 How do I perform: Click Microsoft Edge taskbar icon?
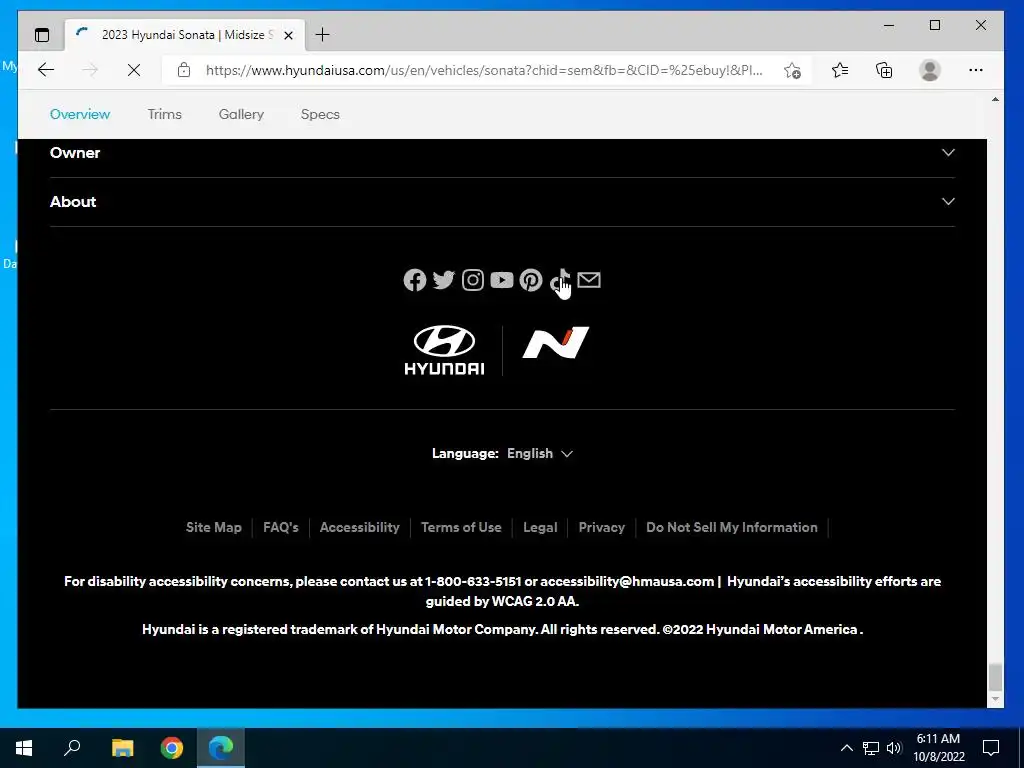[x=221, y=748]
